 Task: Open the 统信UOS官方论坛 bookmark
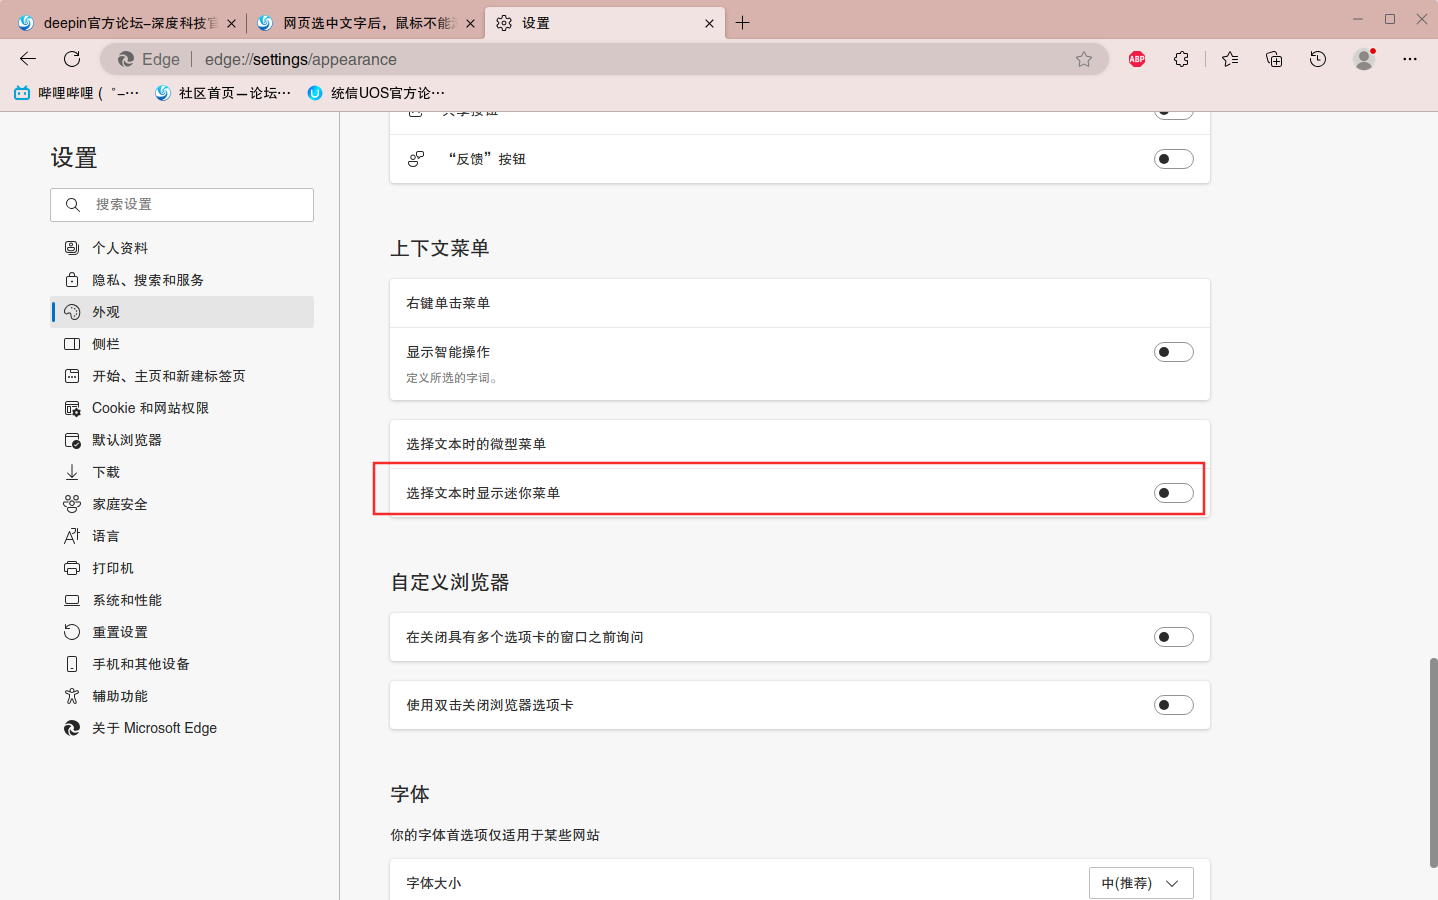(x=375, y=93)
